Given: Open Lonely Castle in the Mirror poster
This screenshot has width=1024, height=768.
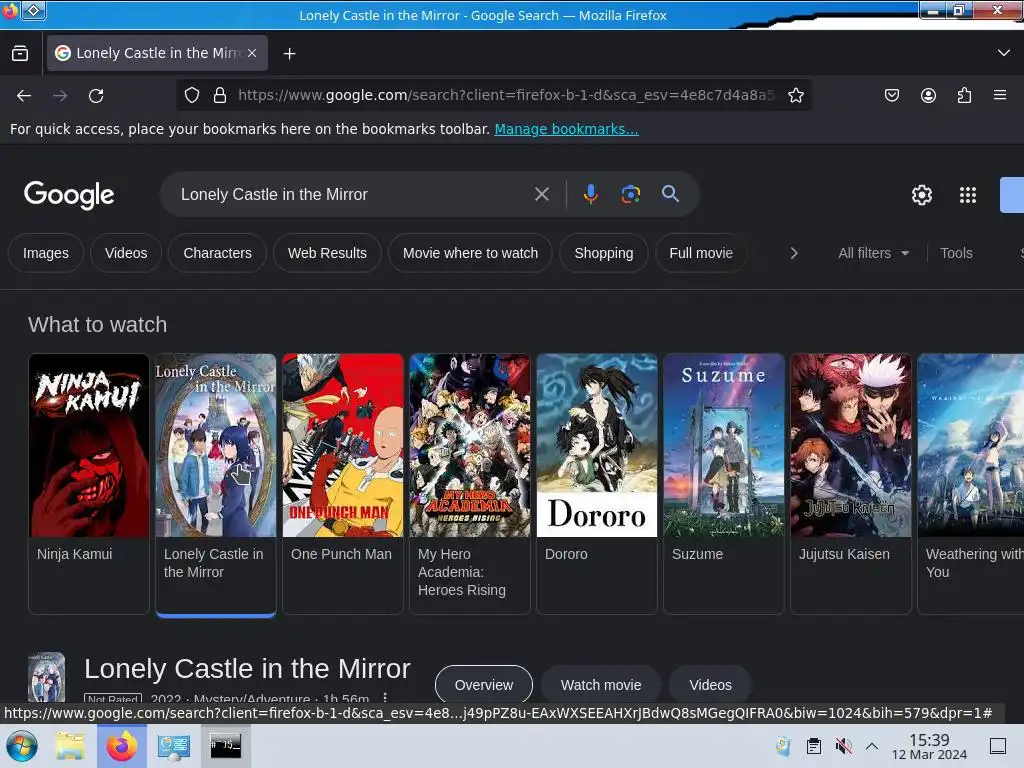Looking at the screenshot, I should point(216,483).
